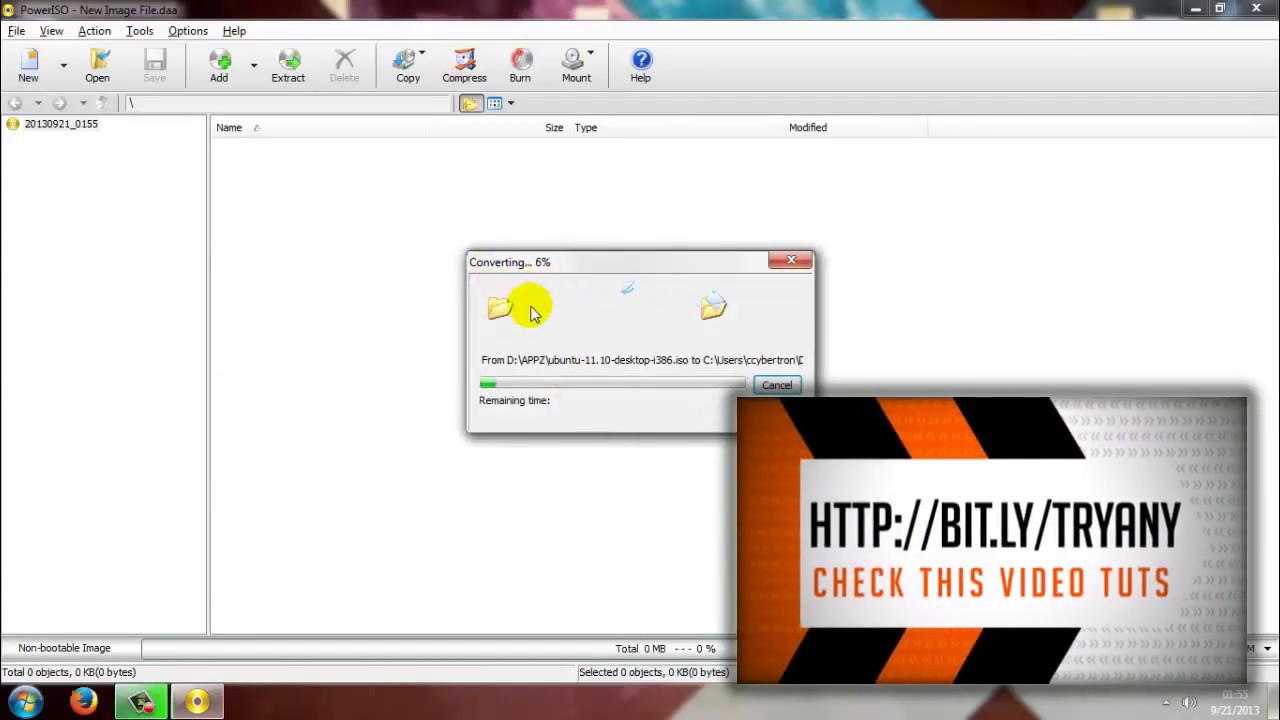Close the Converting dialog
This screenshot has height=720, width=1280.
point(791,260)
